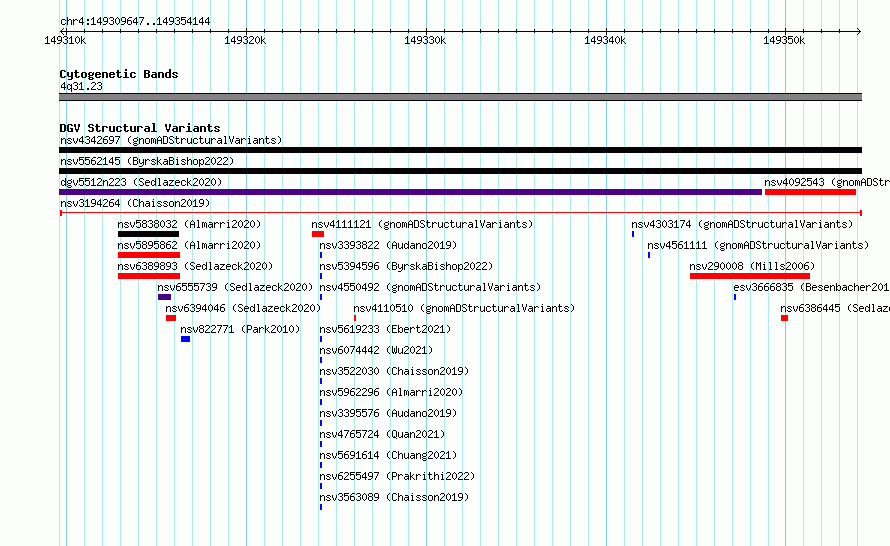Click nsv5619233 Ebert2021 label
This screenshot has height=546, width=890.
click(x=385, y=329)
